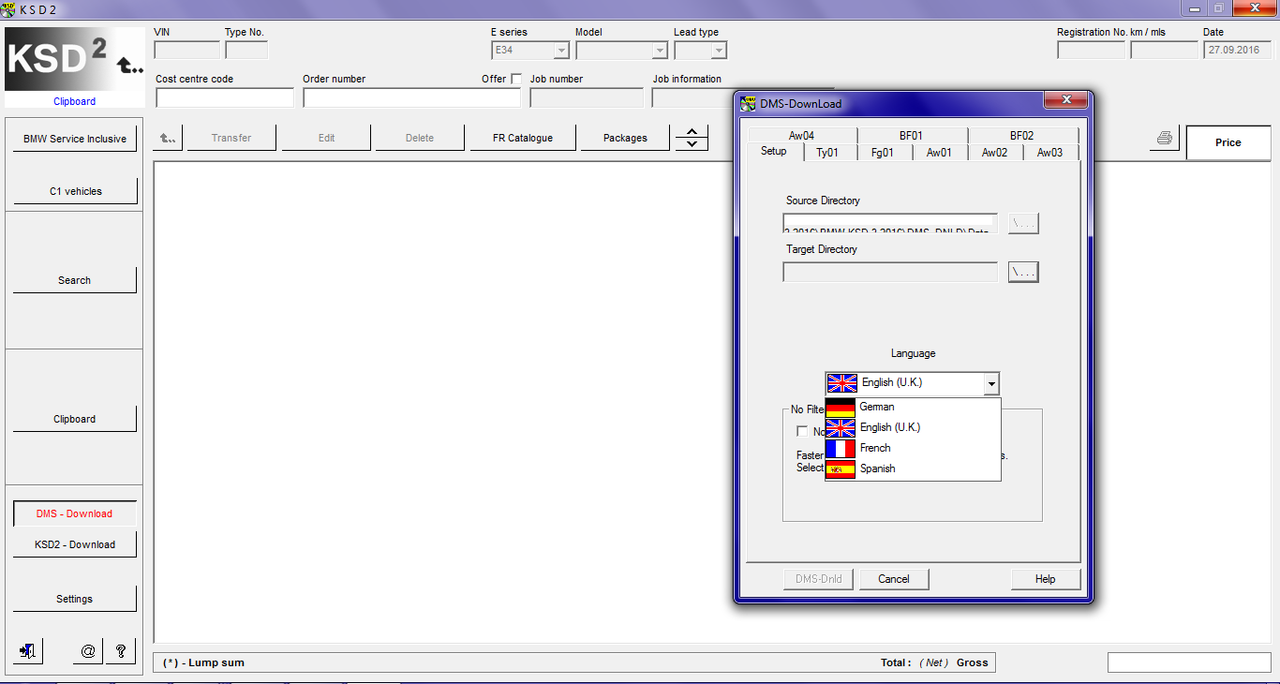The image size is (1280, 684).
Task: Click the Cancel button in DMS-DownLoad
Action: point(893,579)
